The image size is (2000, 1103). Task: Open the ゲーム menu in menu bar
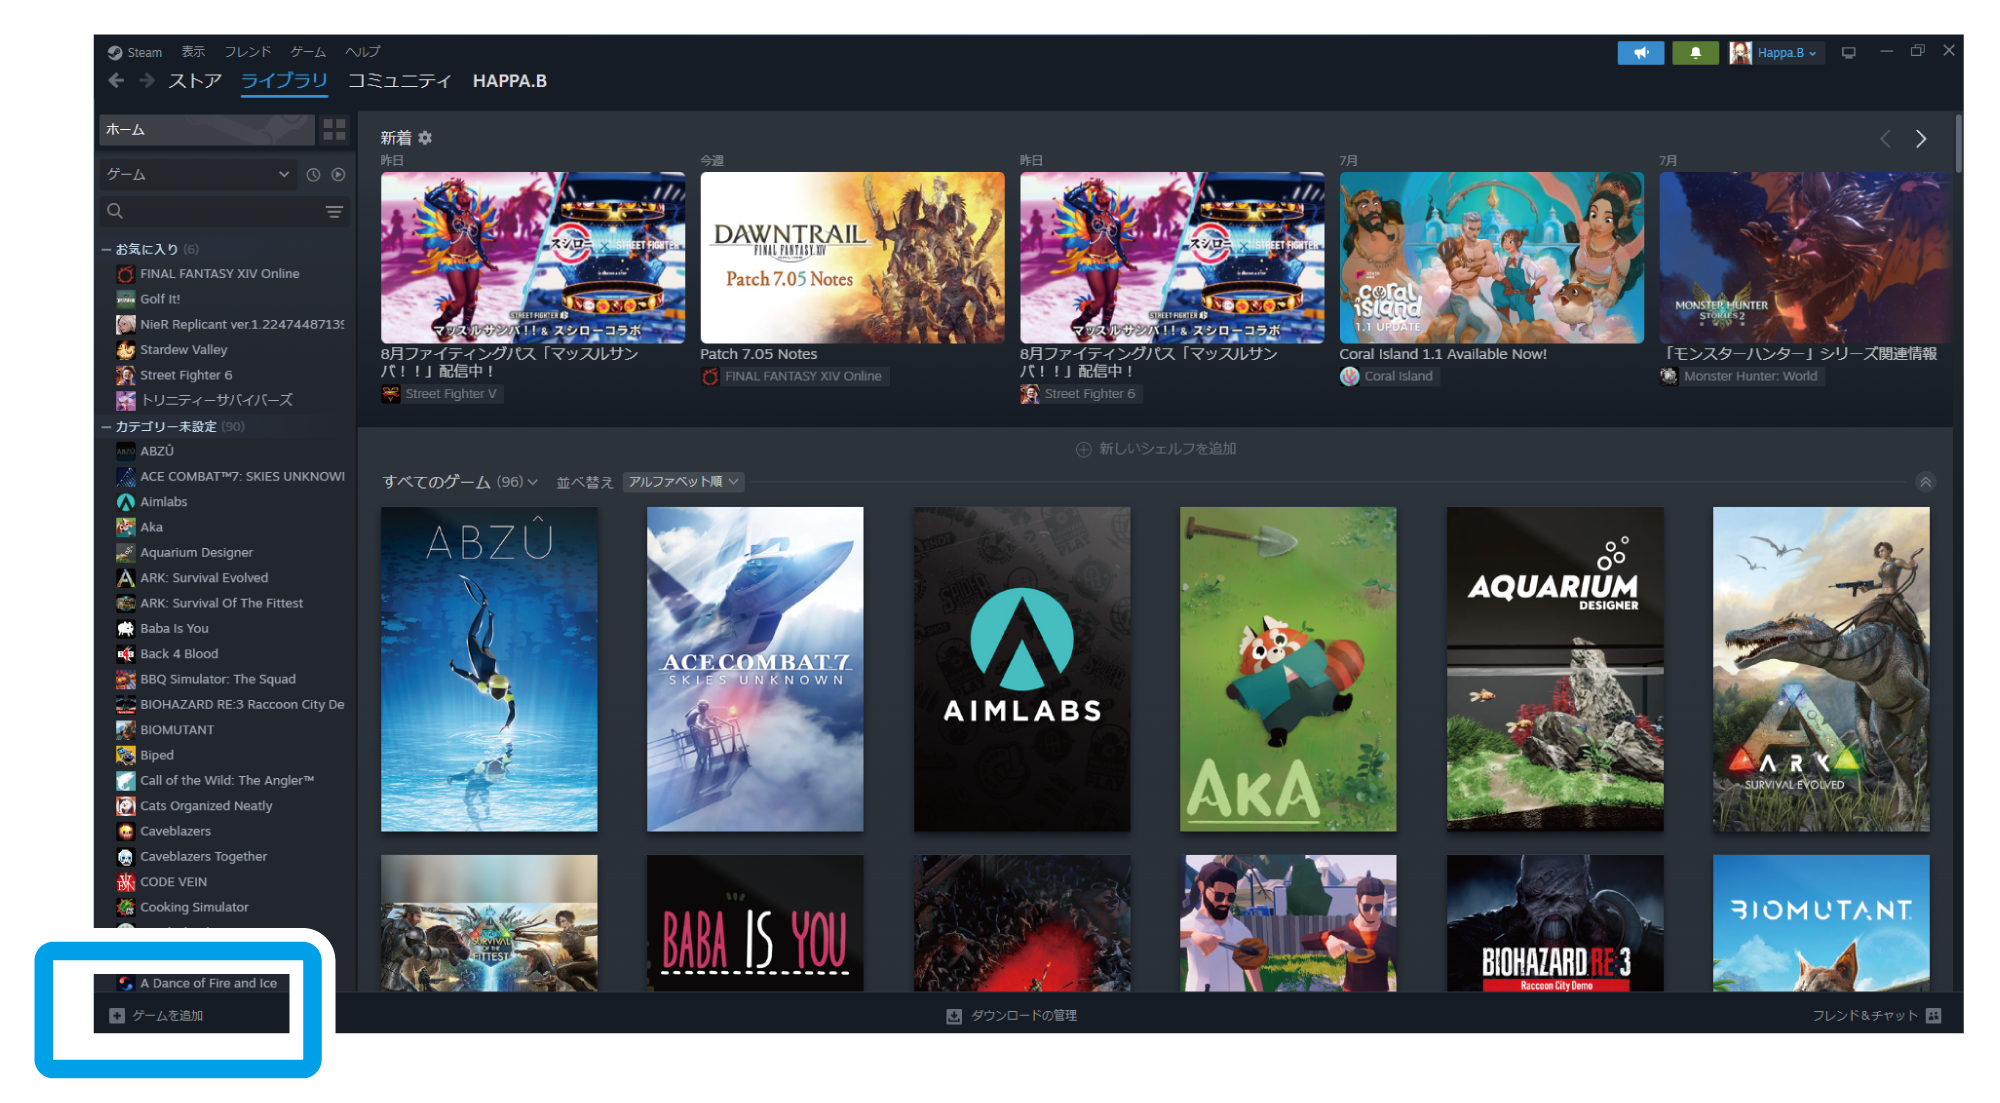pos(308,52)
